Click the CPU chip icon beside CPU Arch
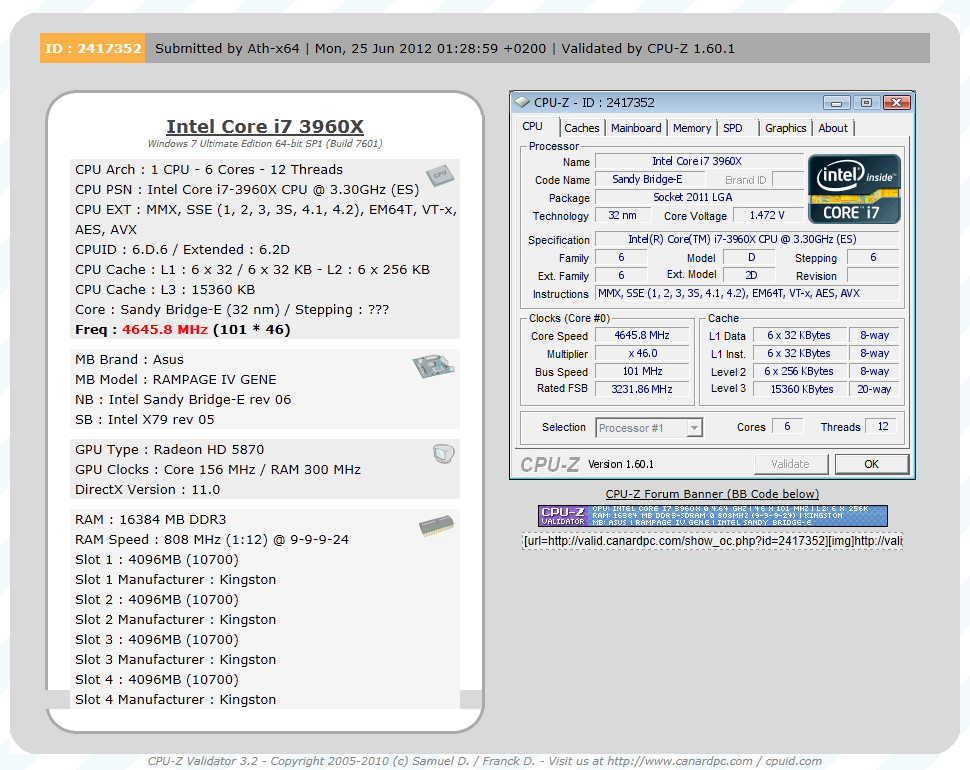970x770 pixels. tap(440, 175)
